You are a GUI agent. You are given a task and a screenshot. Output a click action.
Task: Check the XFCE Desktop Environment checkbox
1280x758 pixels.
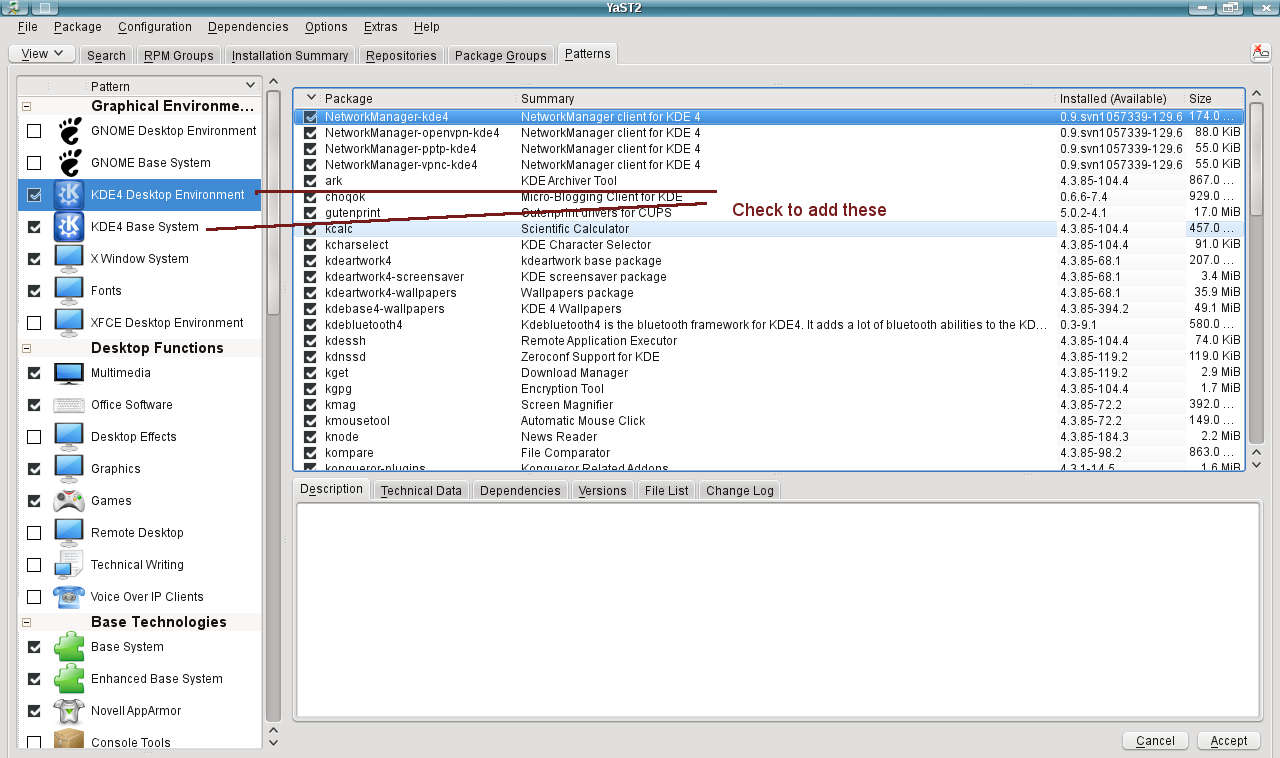coord(34,323)
